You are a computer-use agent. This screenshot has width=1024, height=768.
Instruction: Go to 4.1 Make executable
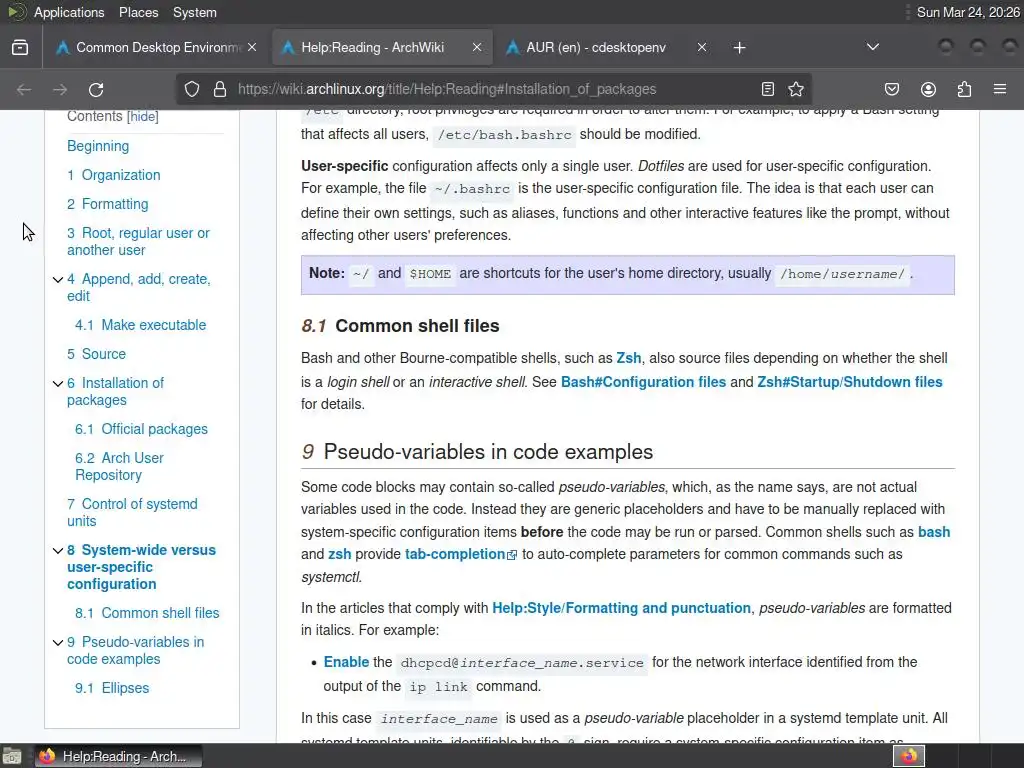point(140,325)
